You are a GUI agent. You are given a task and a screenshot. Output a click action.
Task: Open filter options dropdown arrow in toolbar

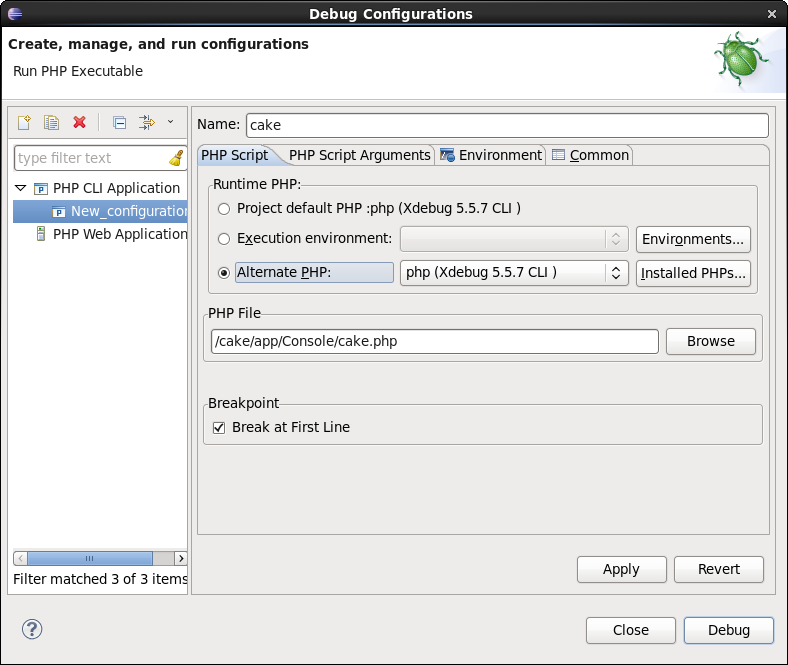point(170,122)
